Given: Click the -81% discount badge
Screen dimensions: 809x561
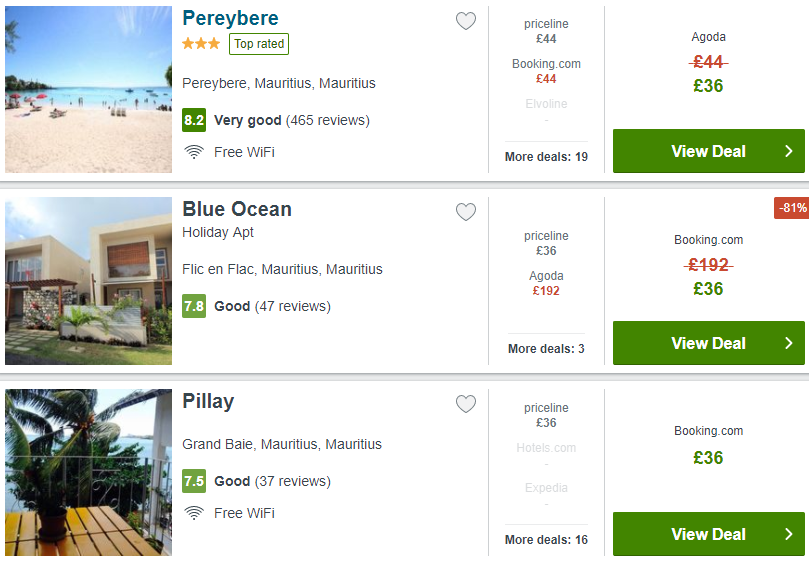Looking at the screenshot, I should click(791, 208).
